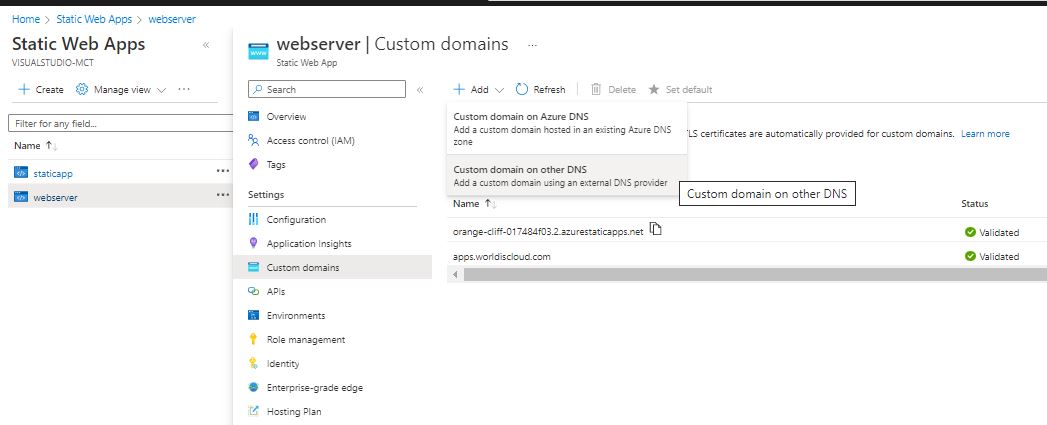Expand the Add dropdown chevron

click(x=499, y=90)
